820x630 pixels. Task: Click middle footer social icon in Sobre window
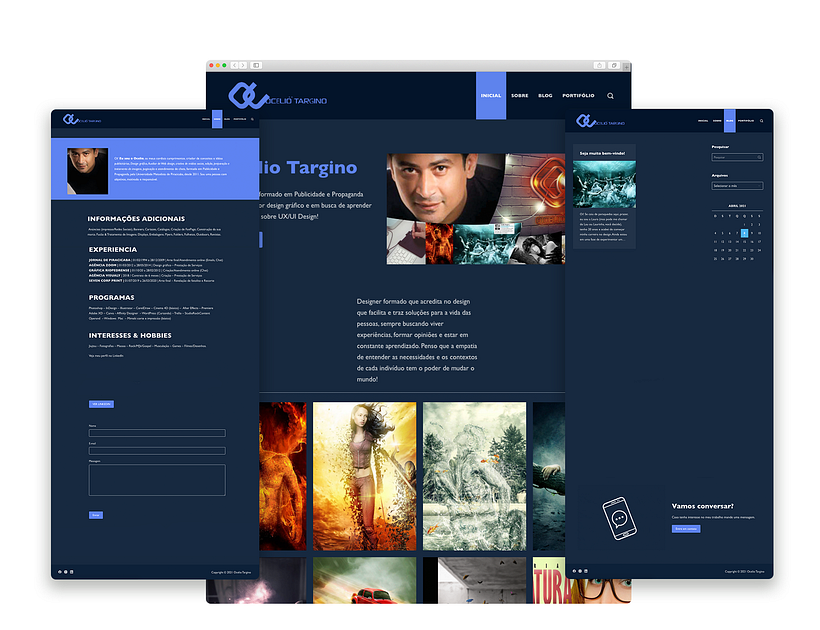coord(65,572)
